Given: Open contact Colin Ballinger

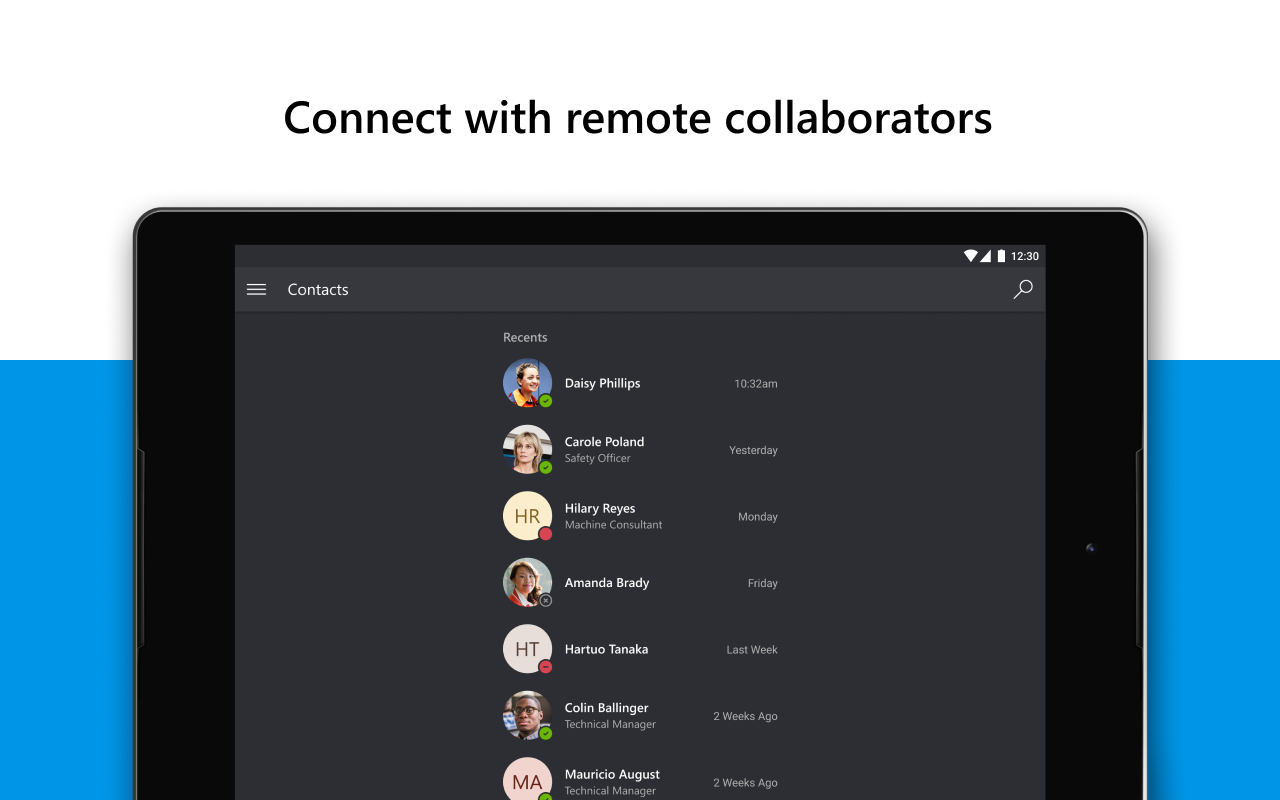Looking at the screenshot, I should coord(640,716).
